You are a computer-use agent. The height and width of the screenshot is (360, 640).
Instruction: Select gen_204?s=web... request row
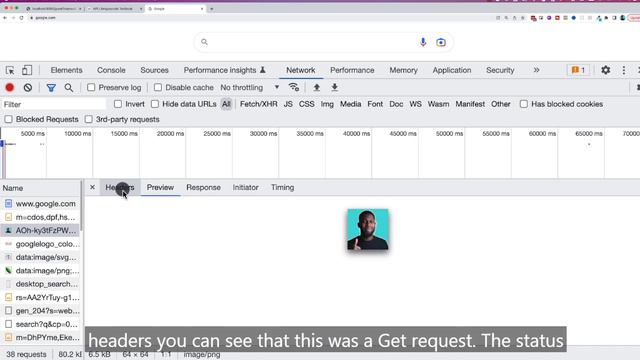click(x=40, y=311)
